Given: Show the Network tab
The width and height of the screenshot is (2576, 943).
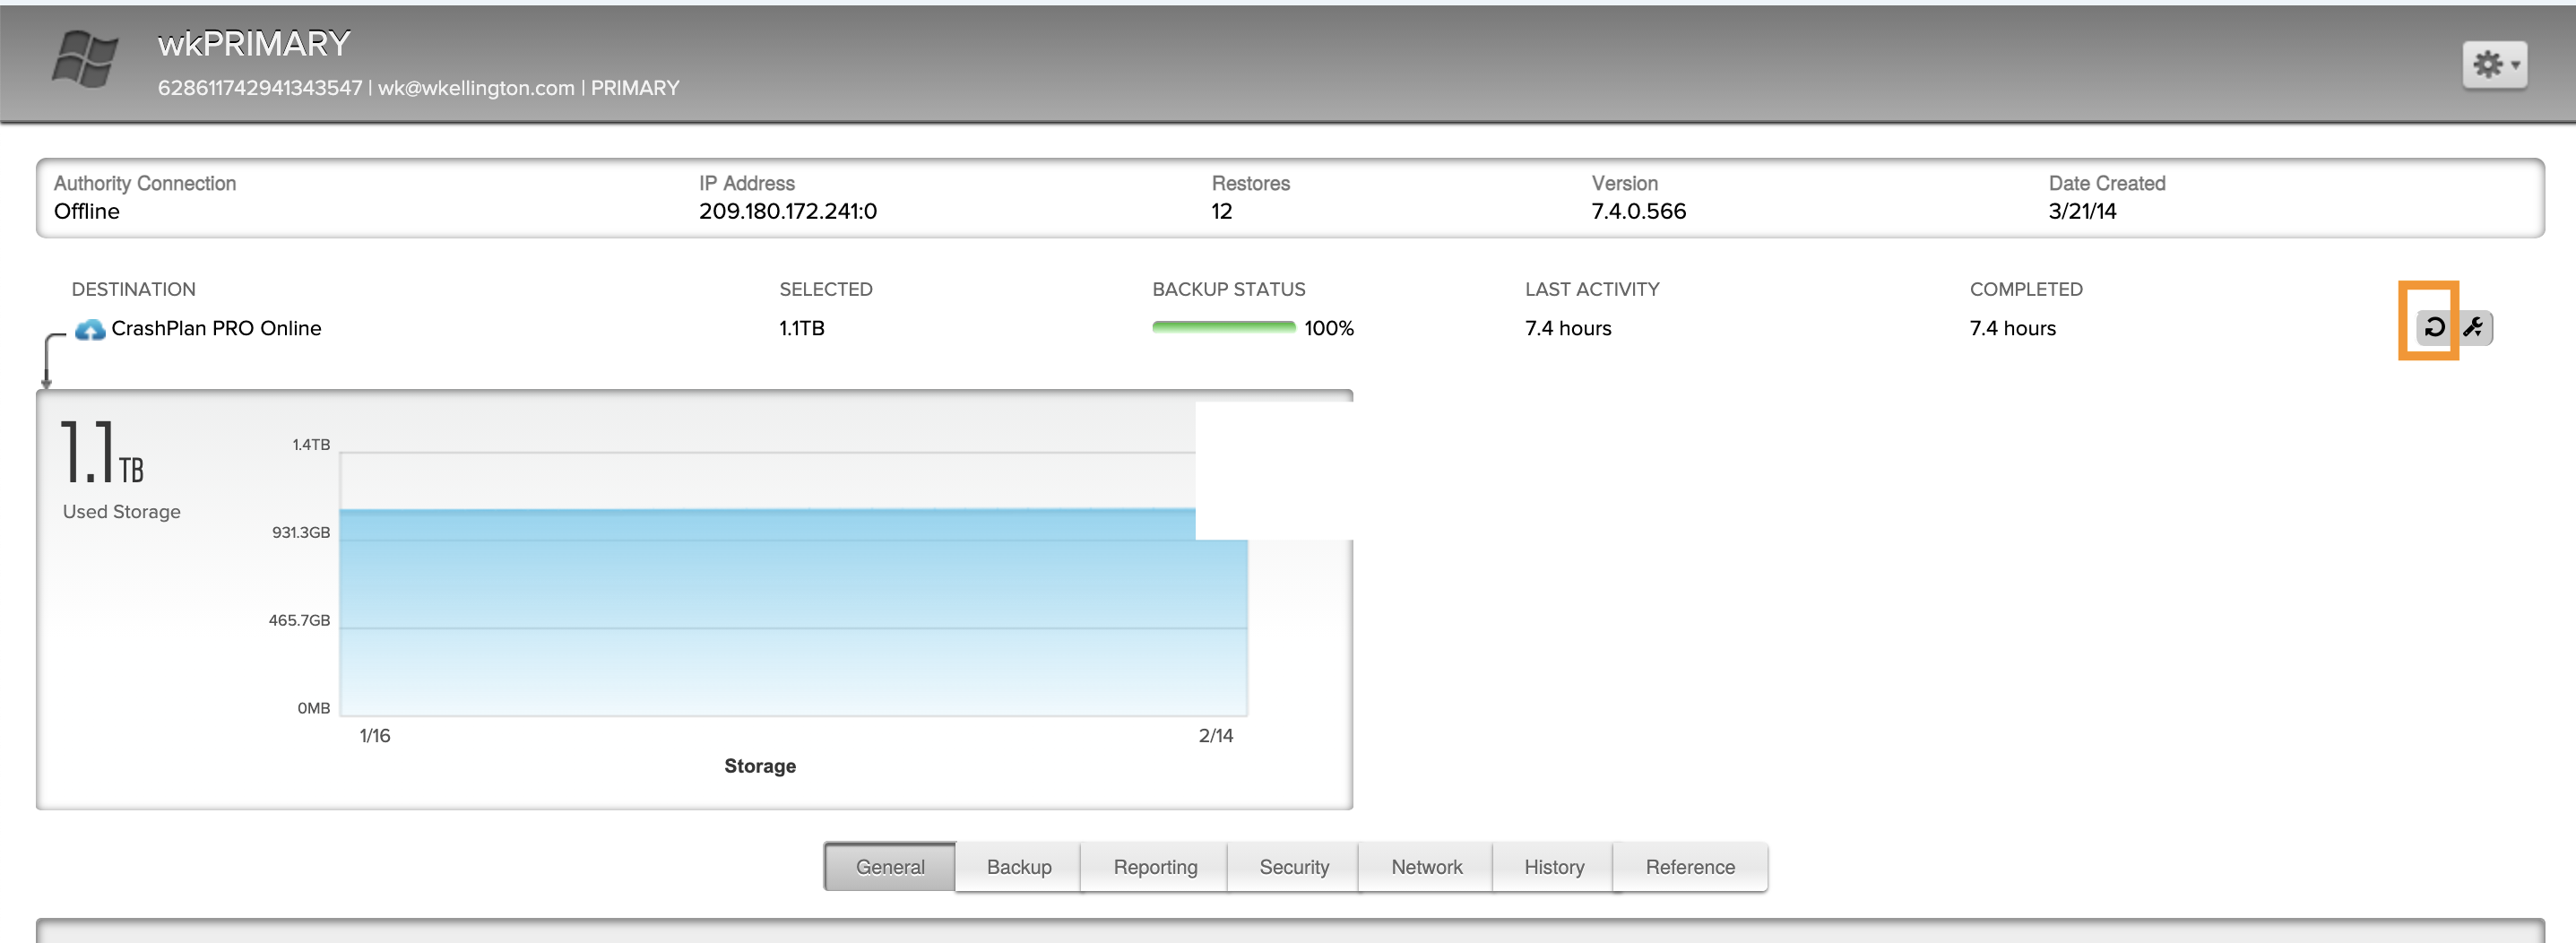Looking at the screenshot, I should tap(1426, 867).
